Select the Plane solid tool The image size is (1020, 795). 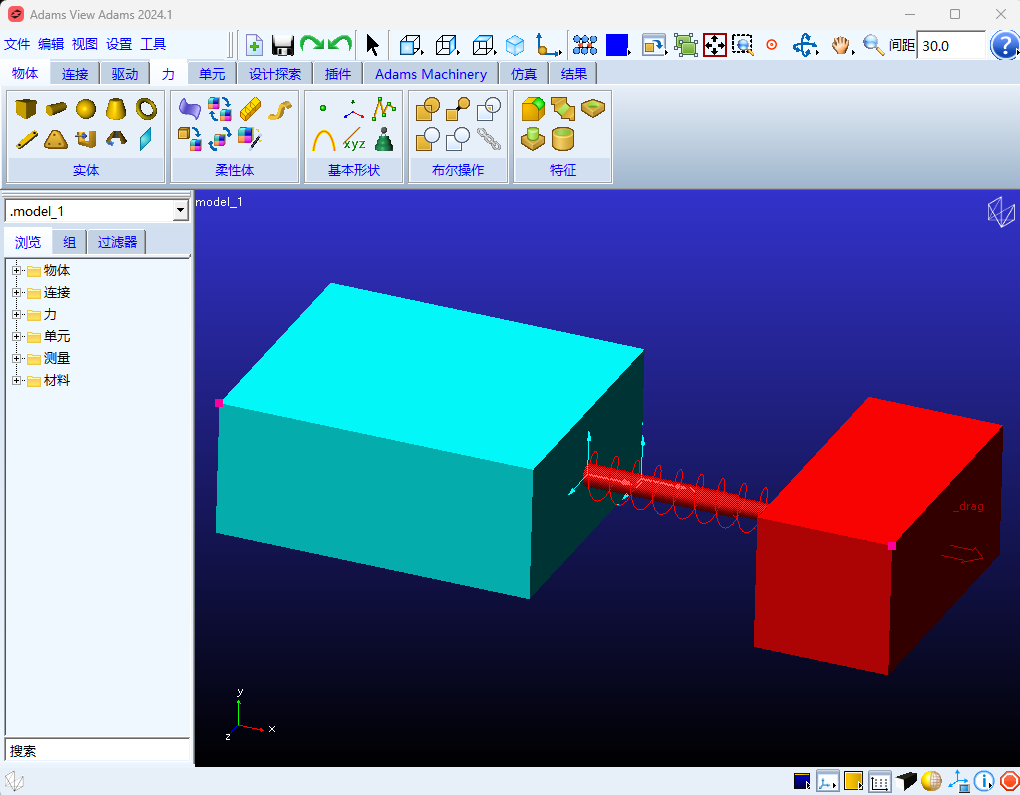coord(146,139)
